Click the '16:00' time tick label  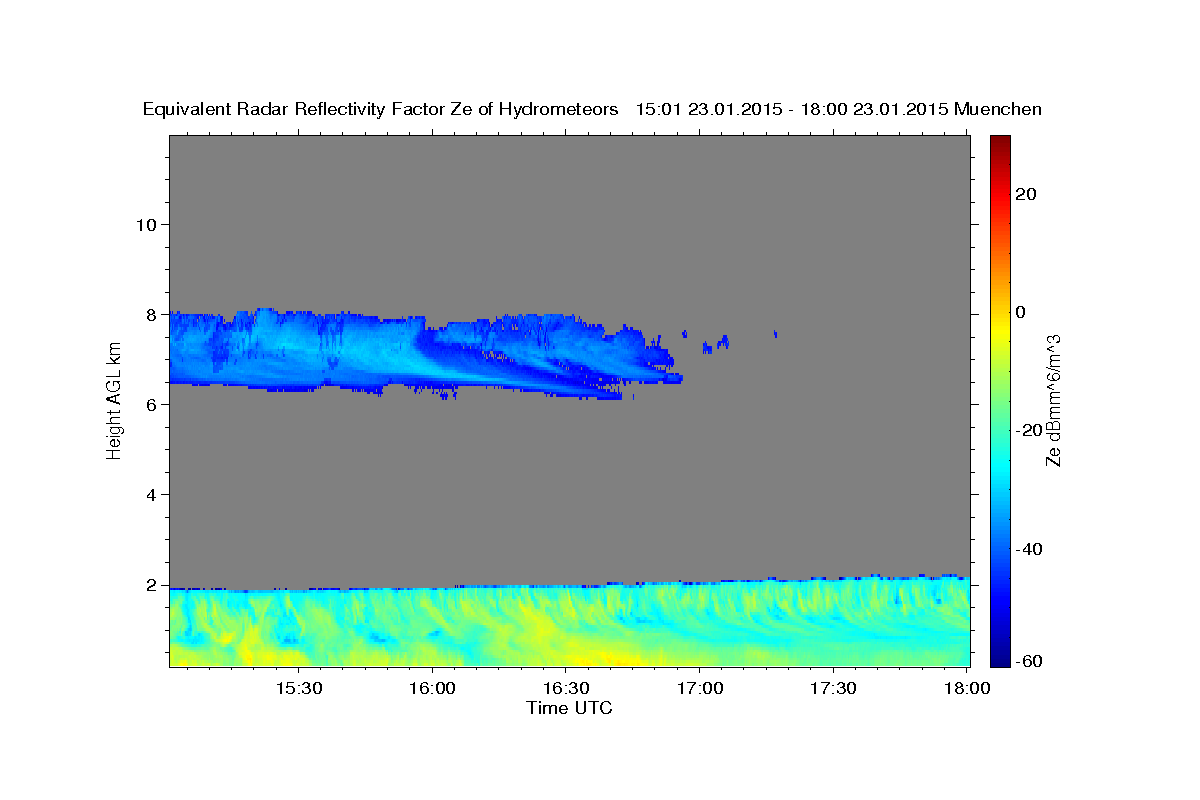[432, 689]
